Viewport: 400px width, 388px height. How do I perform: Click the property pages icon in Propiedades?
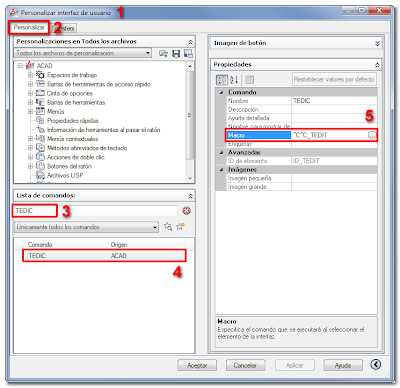point(249,80)
